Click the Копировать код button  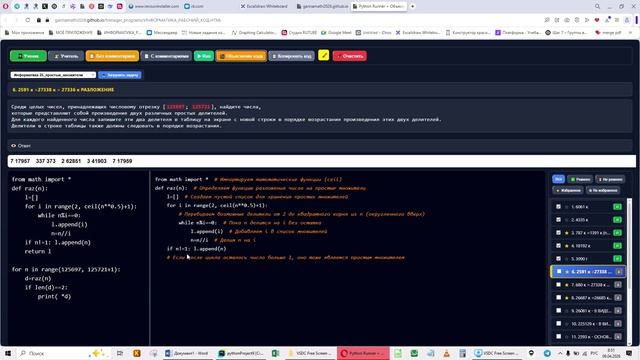tap(291, 56)
